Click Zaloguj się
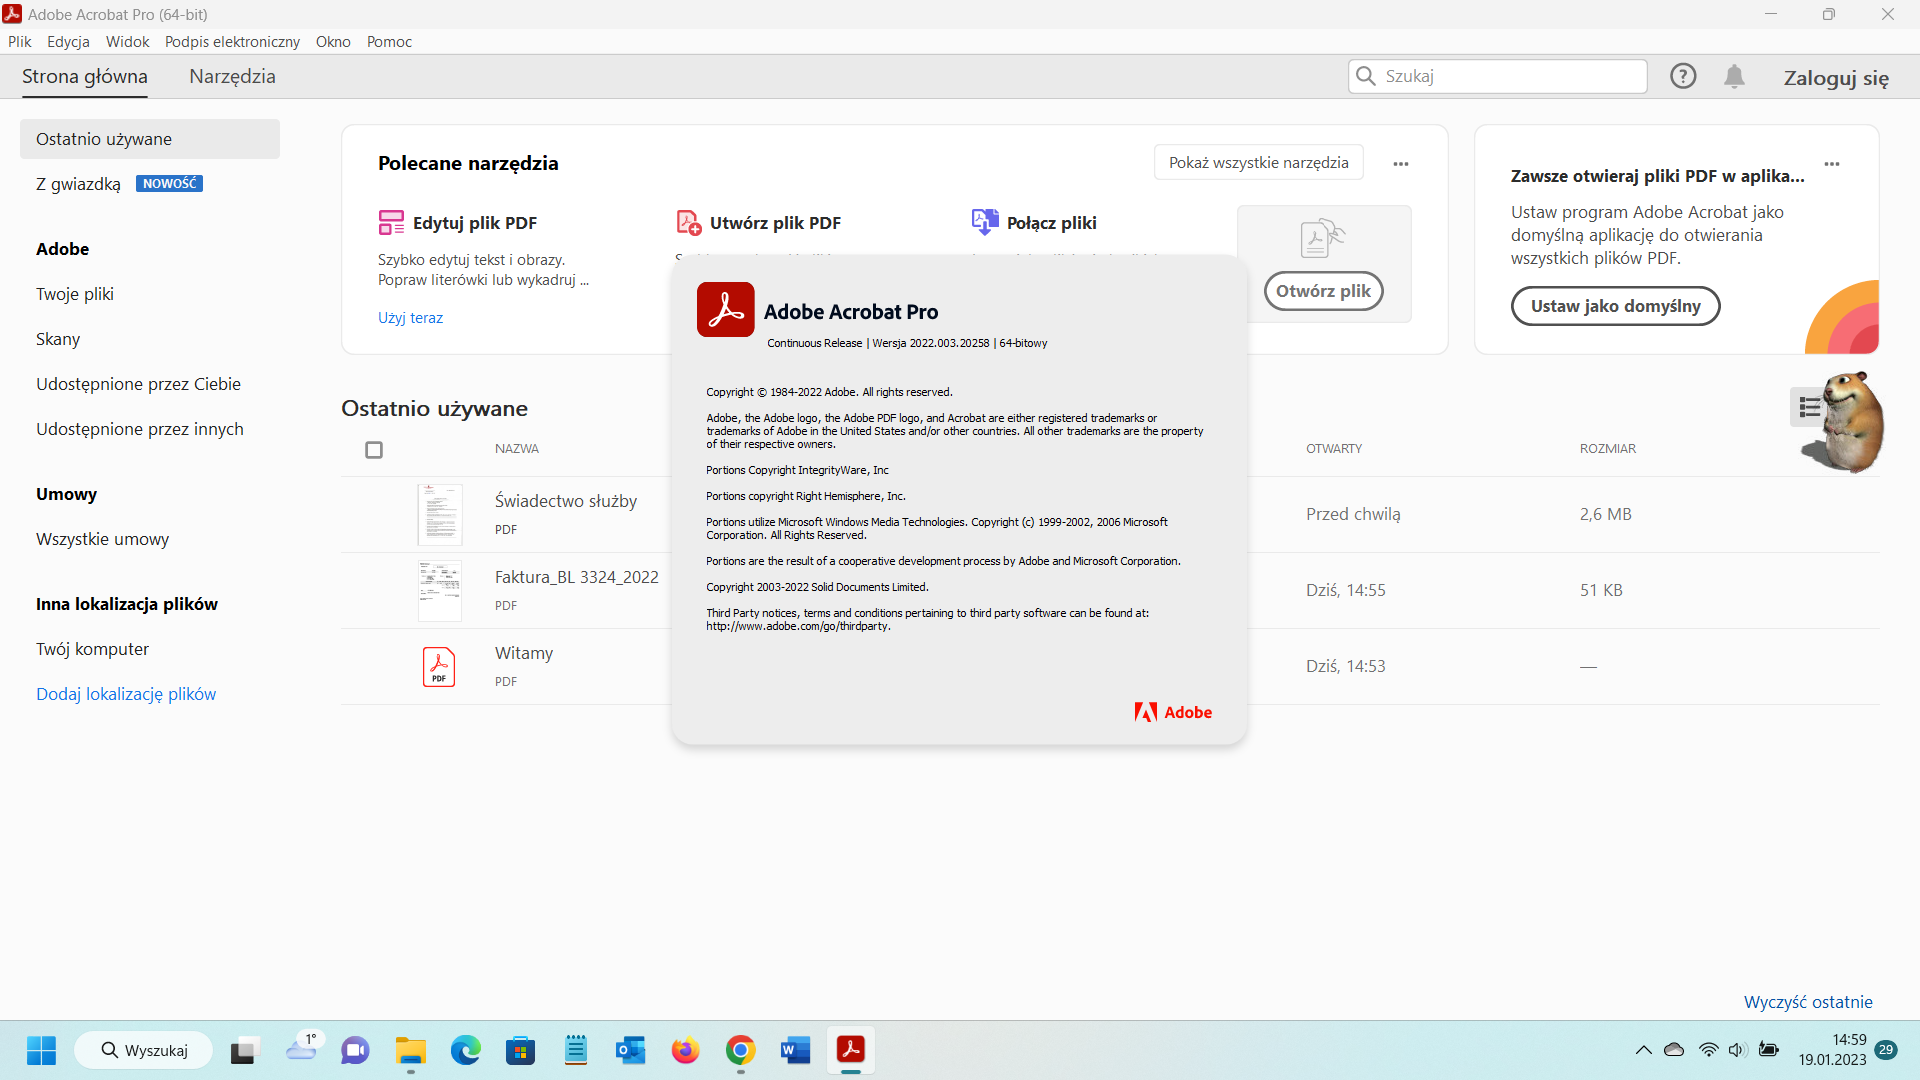The image size is (1920, 1080). [x=1836, y=77]
